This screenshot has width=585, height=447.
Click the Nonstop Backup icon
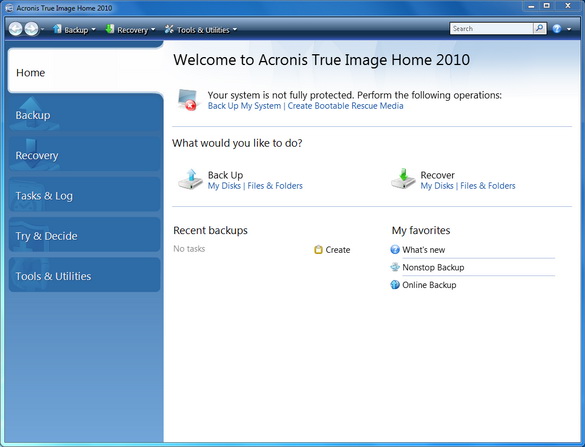(395, 267)
